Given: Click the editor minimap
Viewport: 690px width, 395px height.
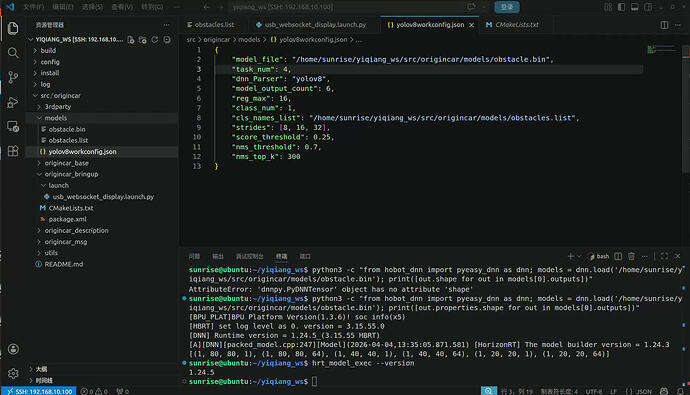Looking at the screenshot, I should [661, 50].
